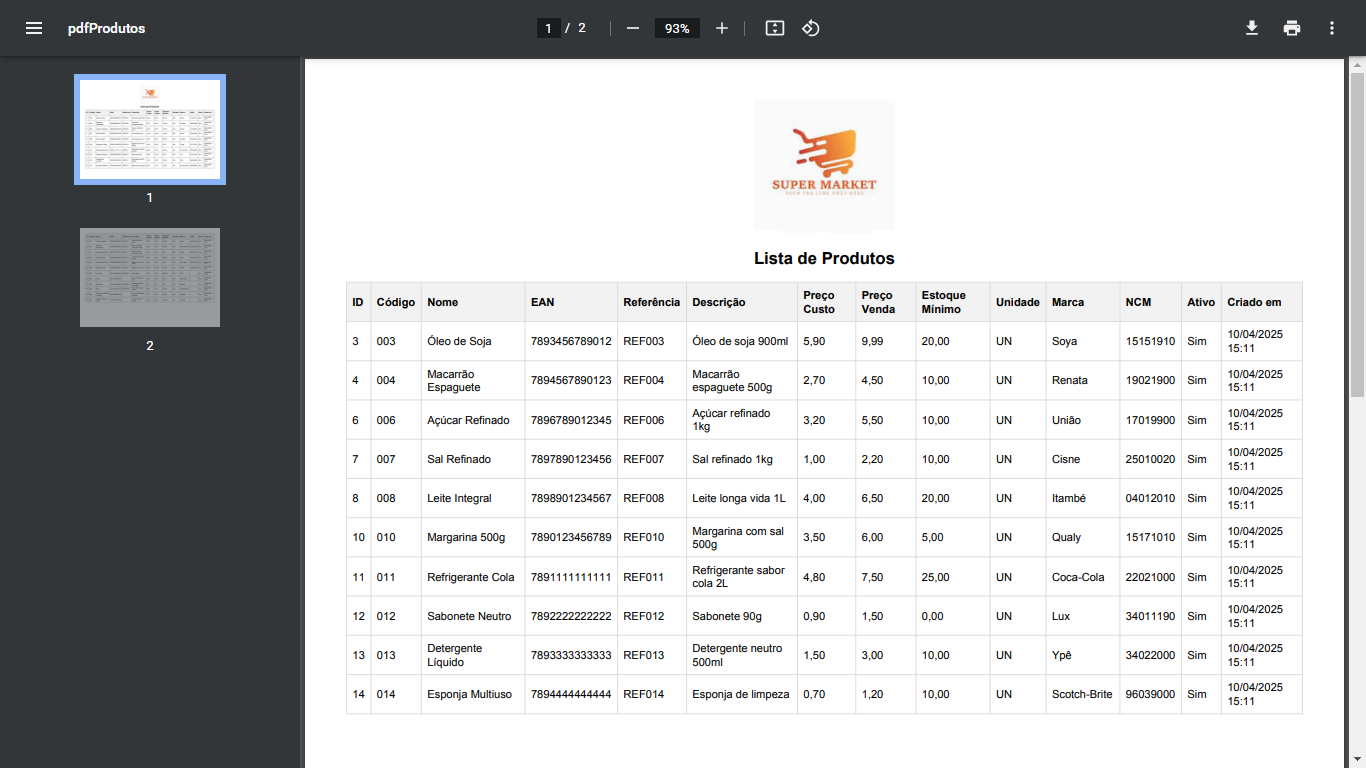Click the Preço Venda column header
The image size is (1366, 768).
point(877,302)
